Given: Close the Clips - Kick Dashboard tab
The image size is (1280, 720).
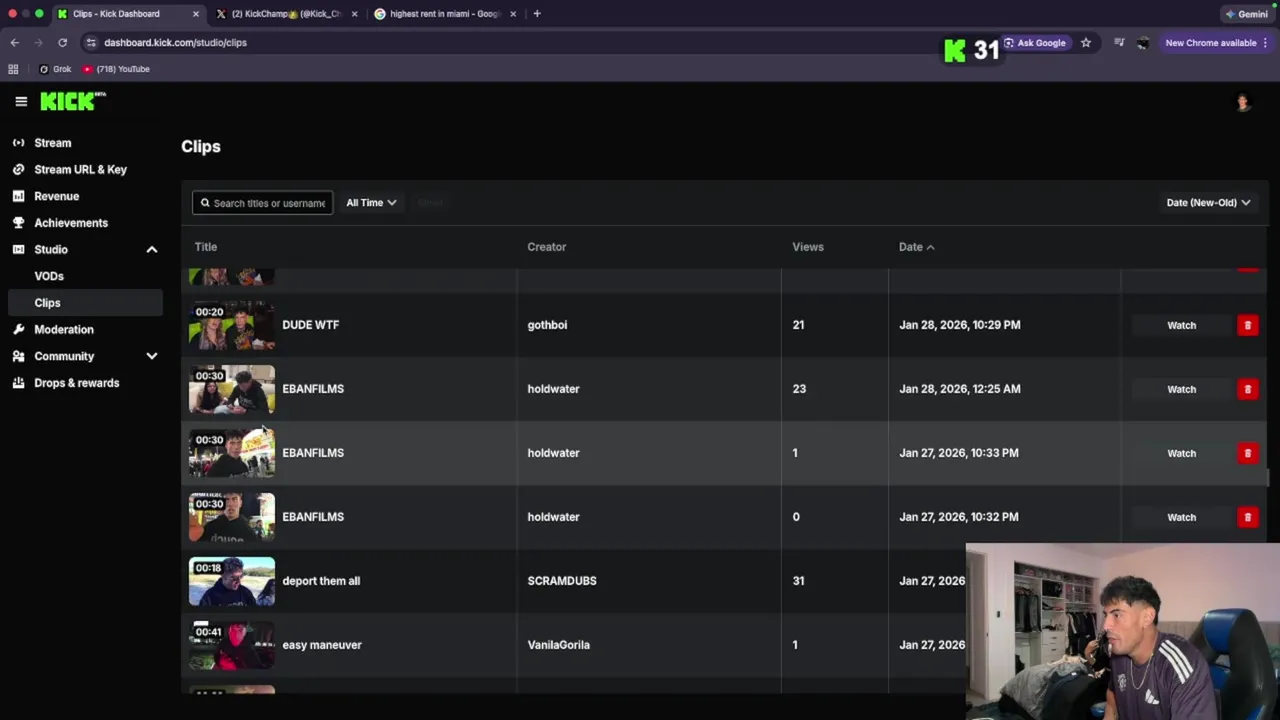Looking at the screenshot, I should (196, 14).
